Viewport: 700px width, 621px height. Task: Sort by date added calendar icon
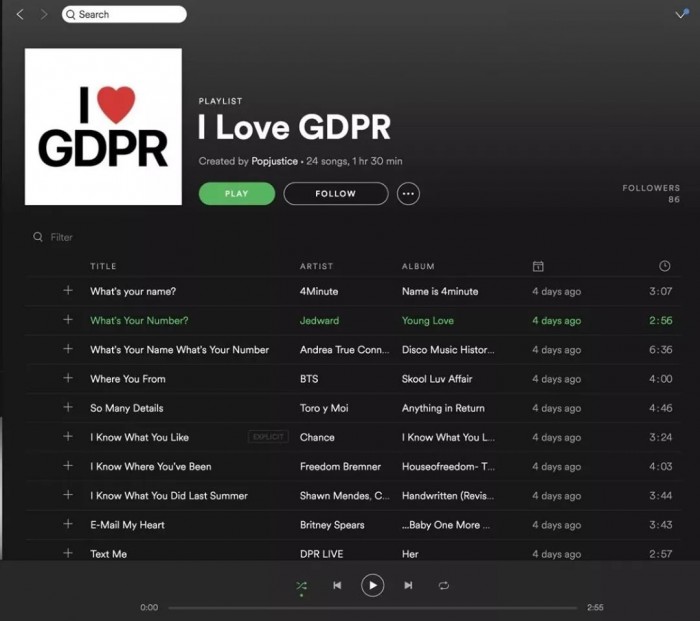538,266
